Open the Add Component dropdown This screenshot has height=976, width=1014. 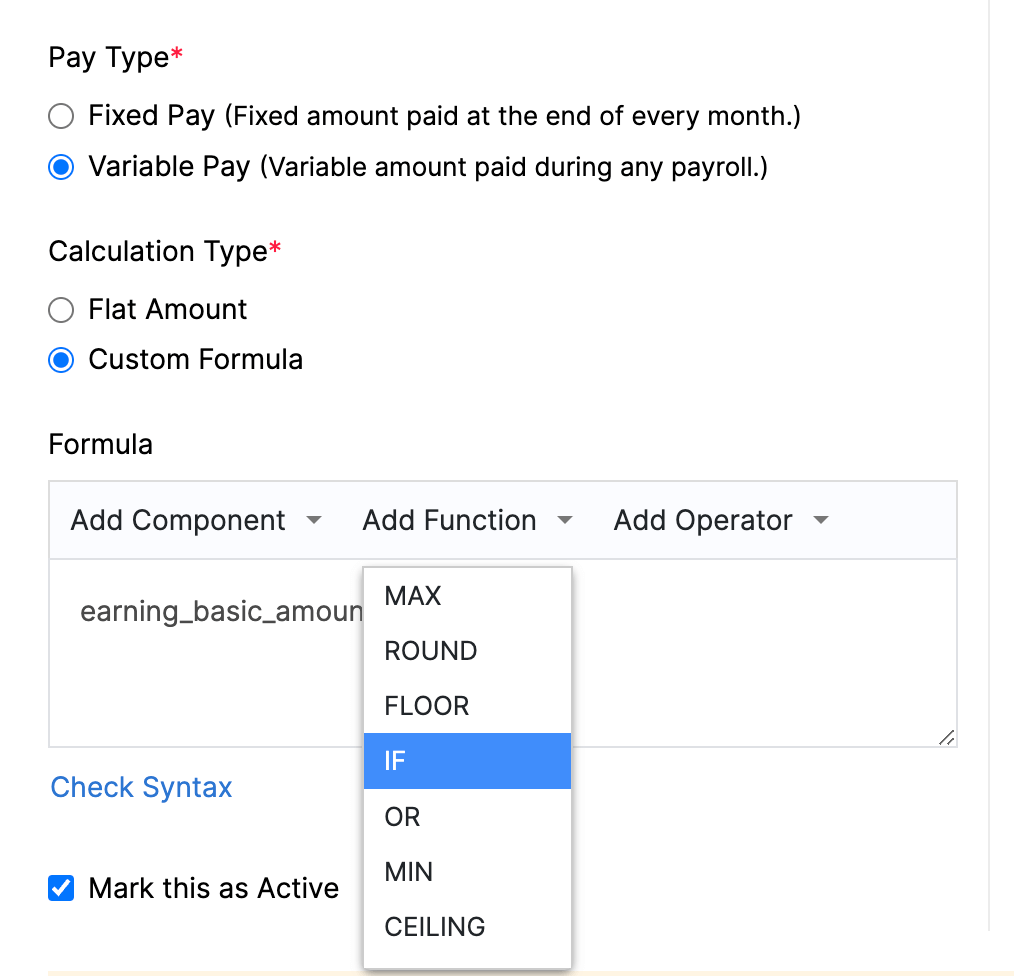click(x=194, y=520)
